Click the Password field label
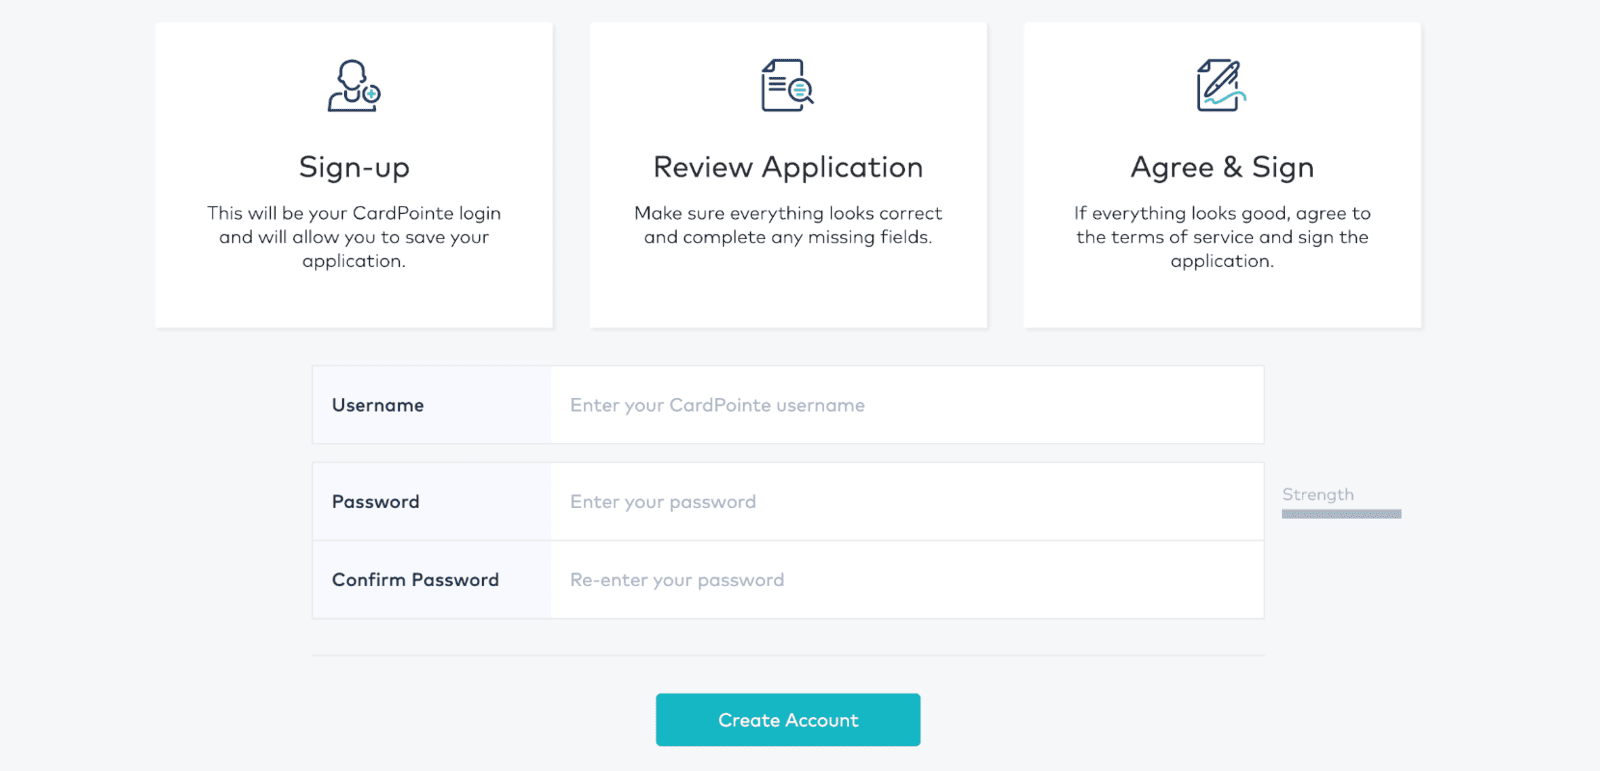1600x771 pixels. (x=376, y=502)
